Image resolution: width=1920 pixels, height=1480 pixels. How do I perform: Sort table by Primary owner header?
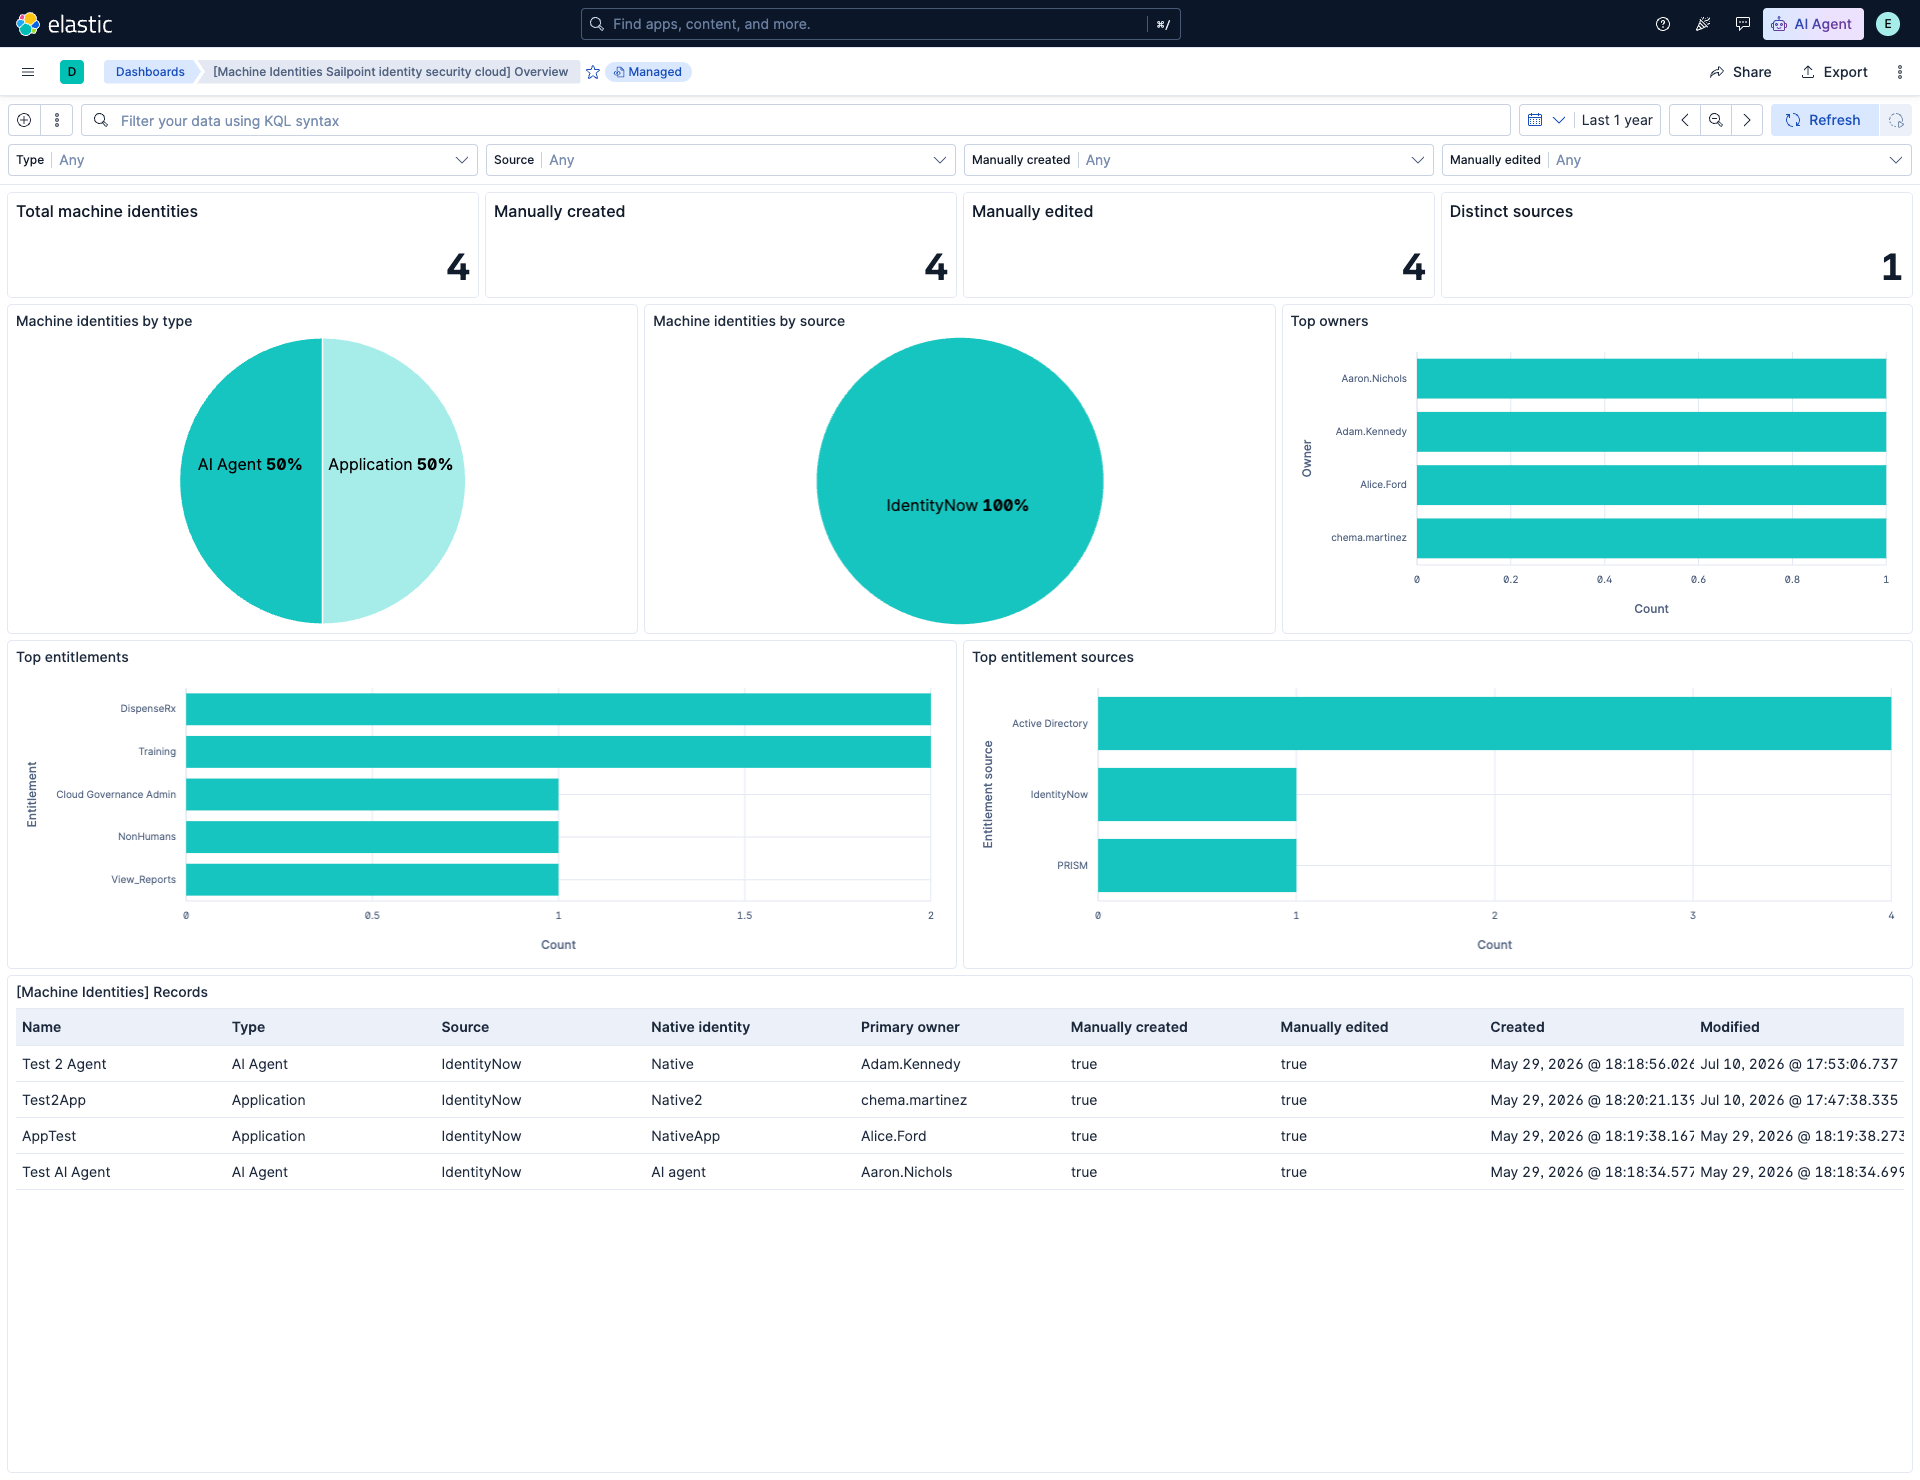(x=910, y=1027)
